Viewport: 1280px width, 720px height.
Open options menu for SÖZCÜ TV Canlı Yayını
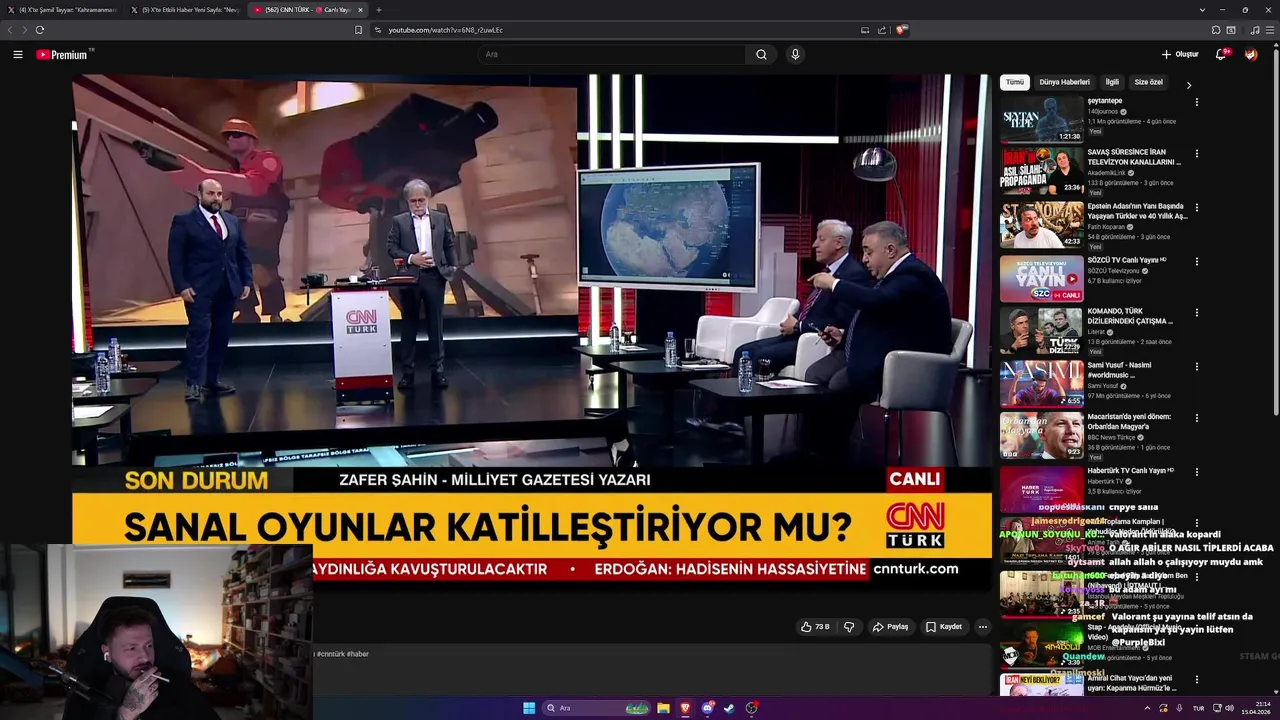click(1196, 261)
